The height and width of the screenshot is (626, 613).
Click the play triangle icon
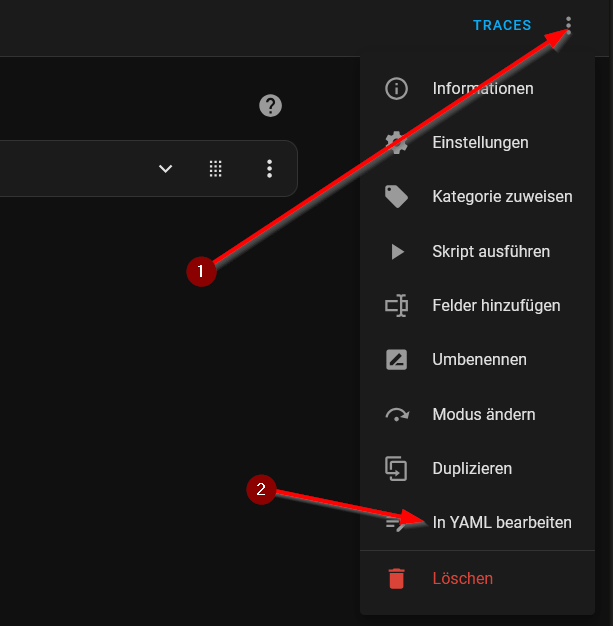pos(397,252)
